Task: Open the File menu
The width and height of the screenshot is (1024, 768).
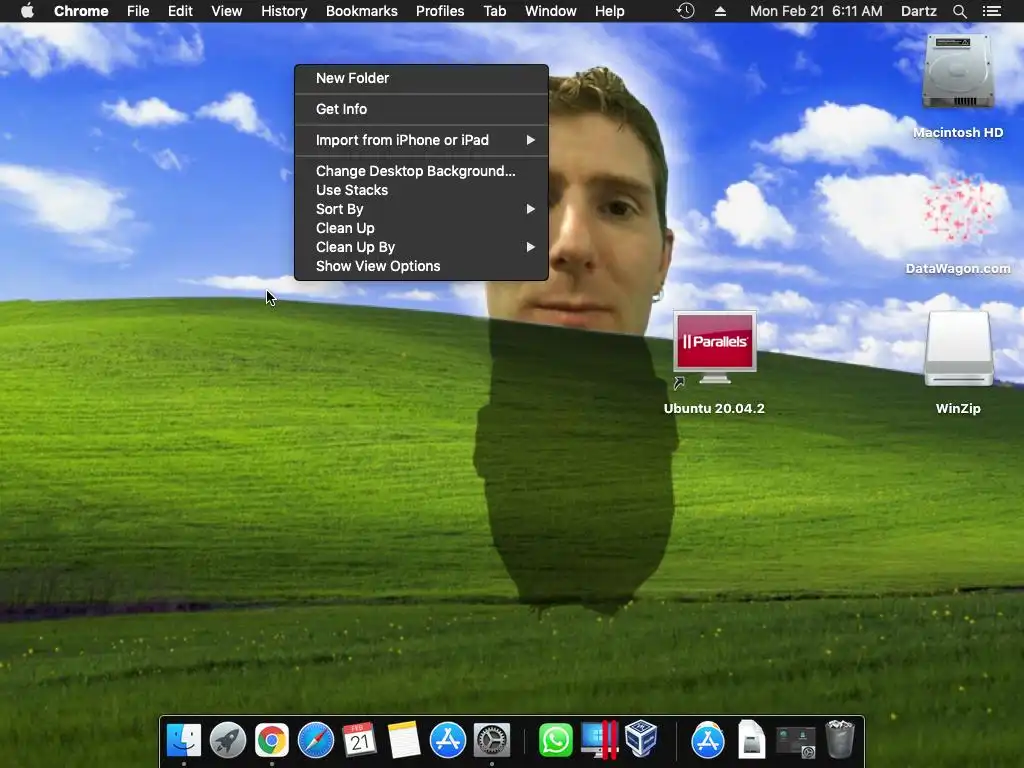Action: (138, 11)
